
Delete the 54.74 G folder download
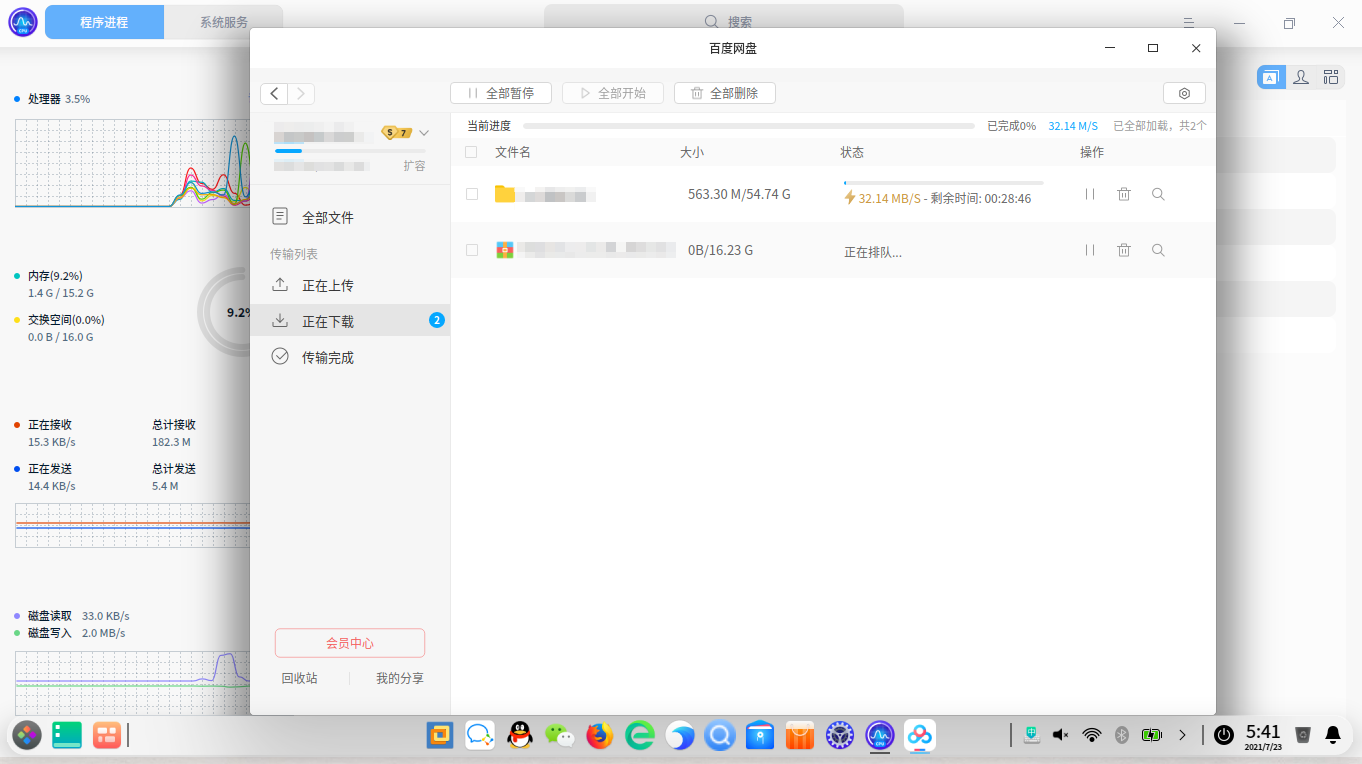[x=1124, y=194]
